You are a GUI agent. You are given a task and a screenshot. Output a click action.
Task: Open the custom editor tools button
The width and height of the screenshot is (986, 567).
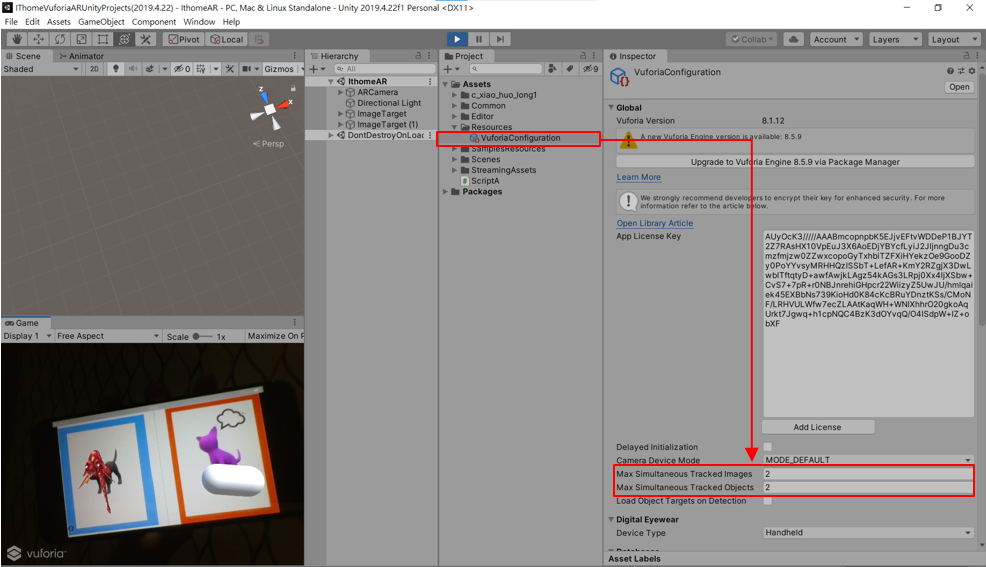pos(146,39)
